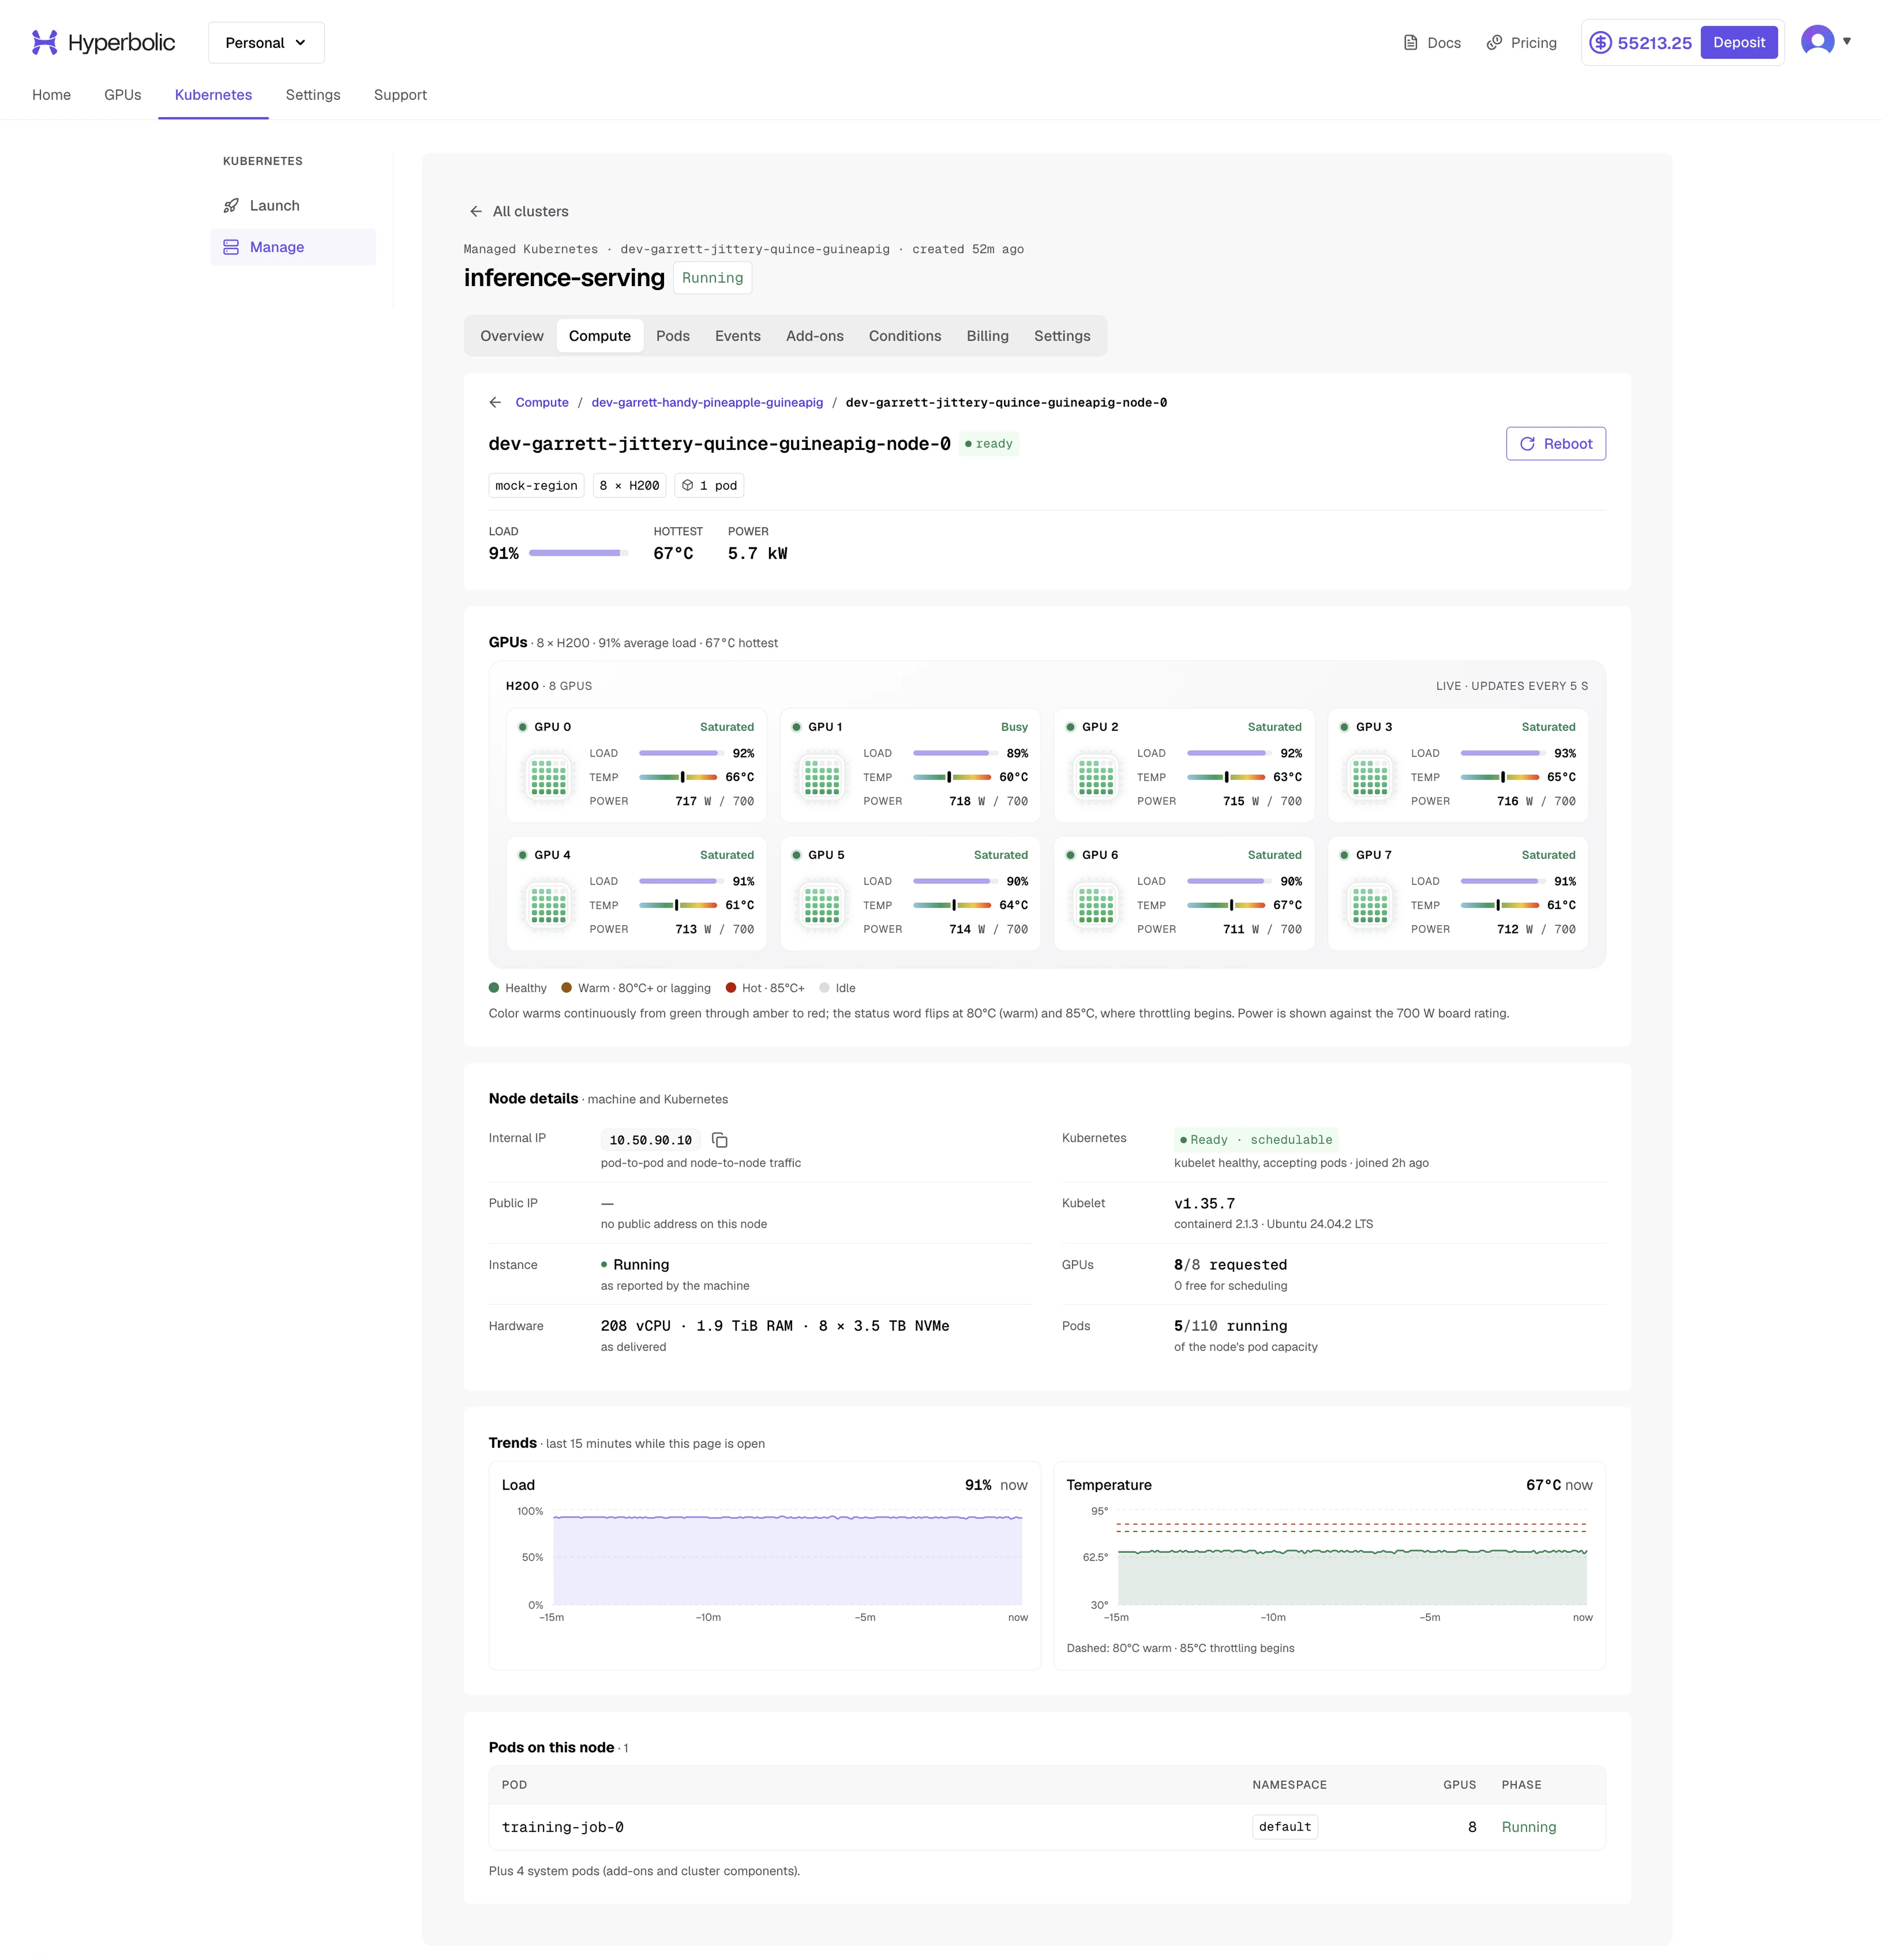The image size is (1882, 1960).
Task: Open the Conditions tab
Action: click(905, 336)
